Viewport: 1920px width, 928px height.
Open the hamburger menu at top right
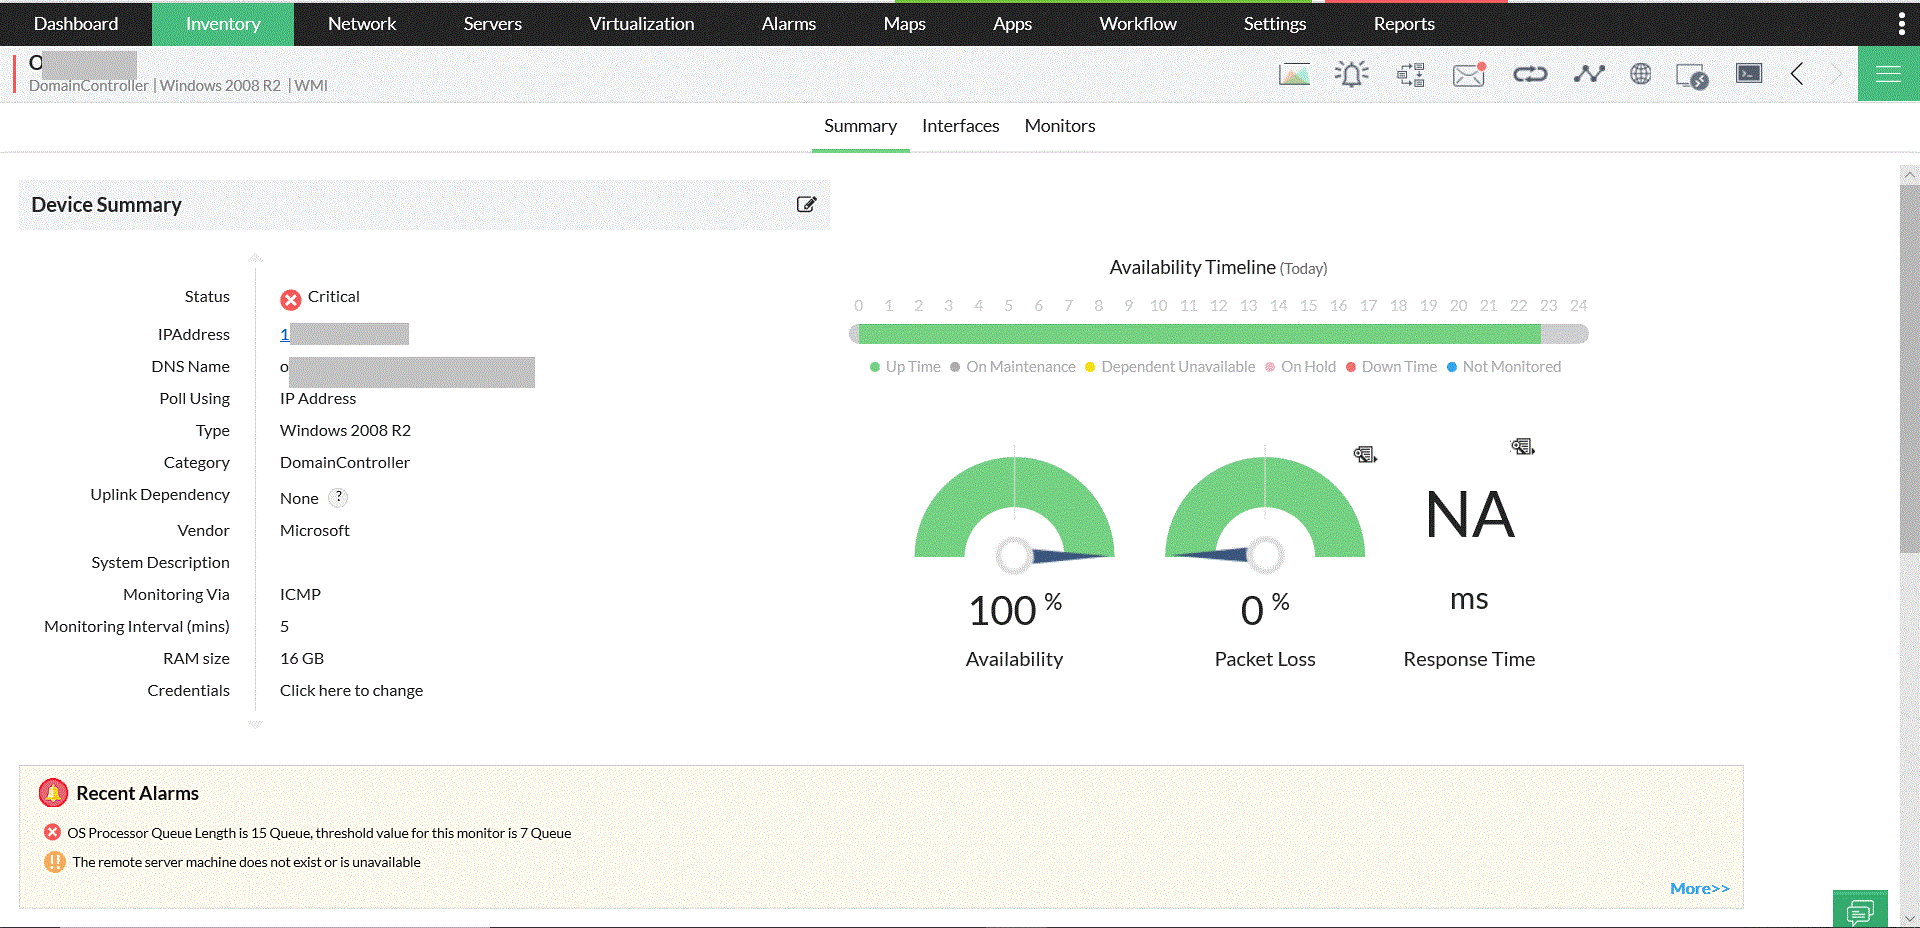tap(1888, 73)
